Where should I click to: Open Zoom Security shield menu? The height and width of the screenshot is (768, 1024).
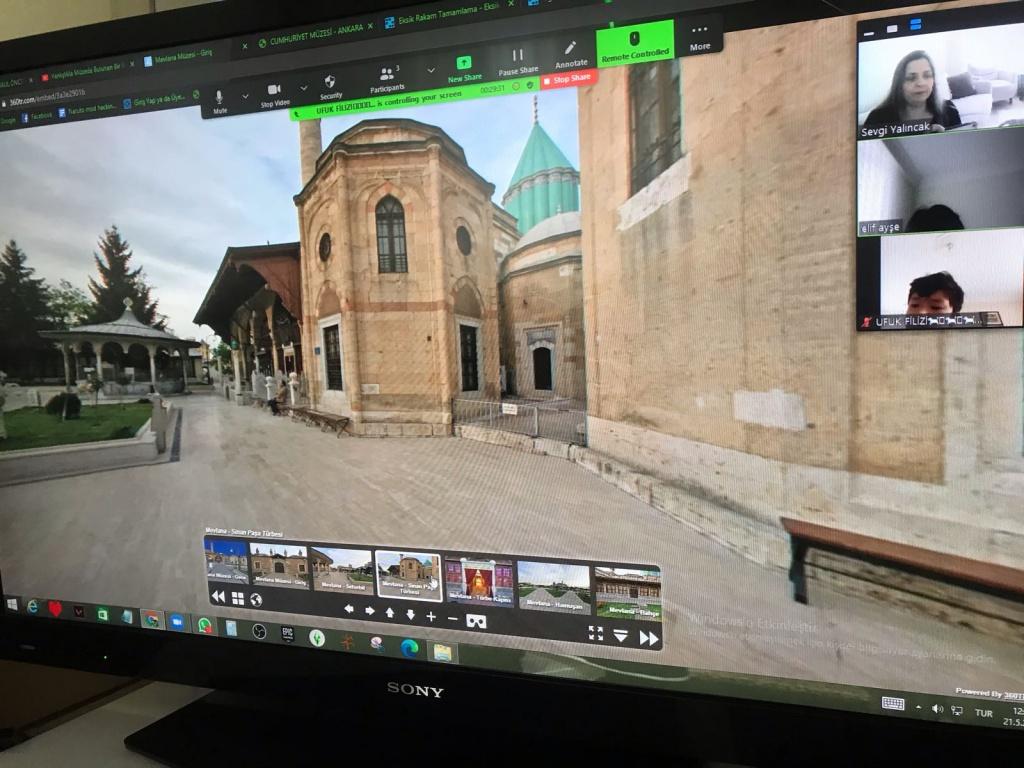click(330, 86)
